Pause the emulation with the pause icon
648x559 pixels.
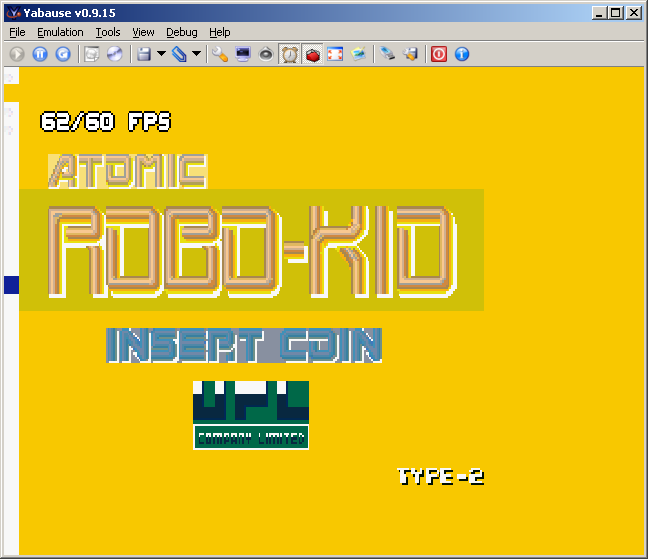click(x=40, y=54)
